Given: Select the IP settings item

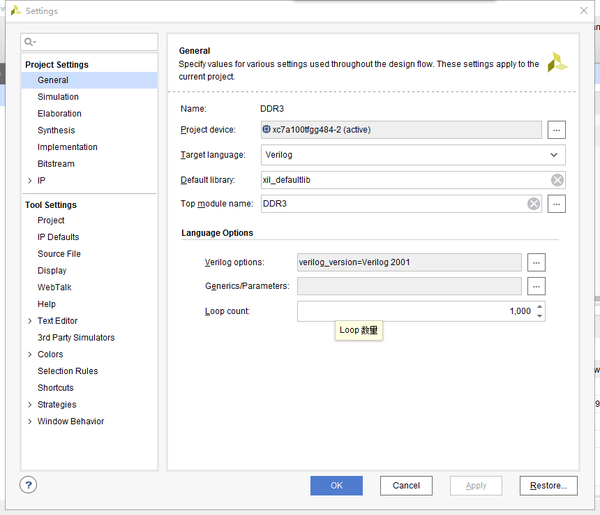Looking at the screenshot, I should coord(41,181).
